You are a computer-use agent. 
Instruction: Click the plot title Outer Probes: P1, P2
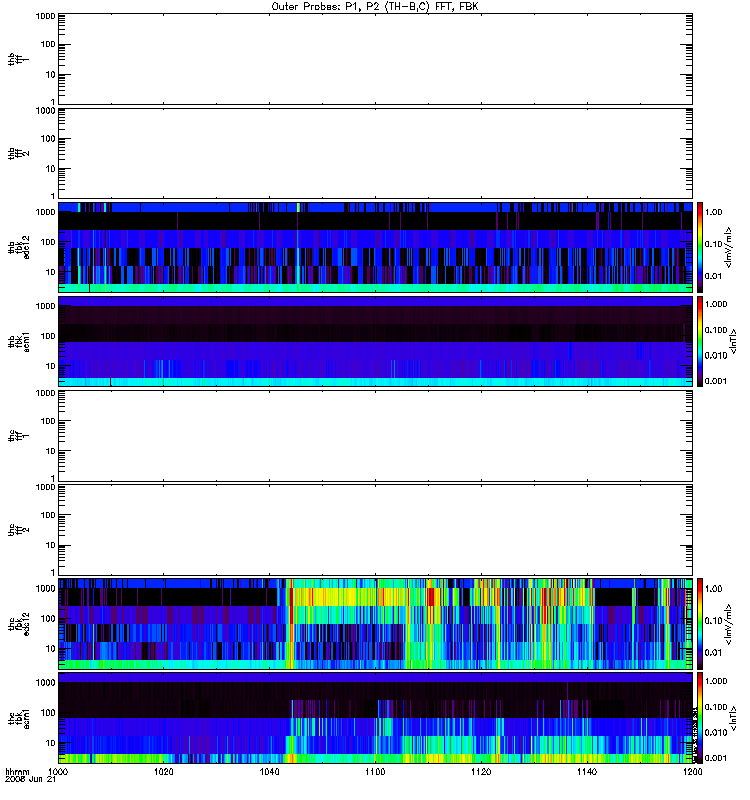[x=375, y=5]
